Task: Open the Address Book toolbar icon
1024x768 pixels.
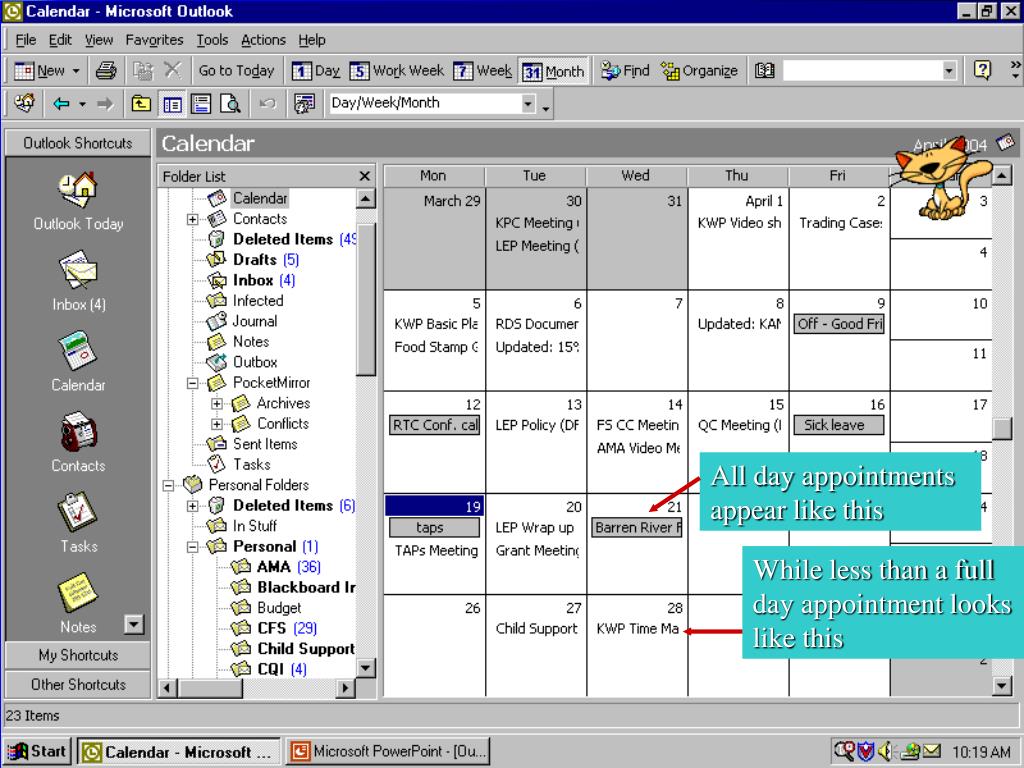Action: tap(764, 71)
